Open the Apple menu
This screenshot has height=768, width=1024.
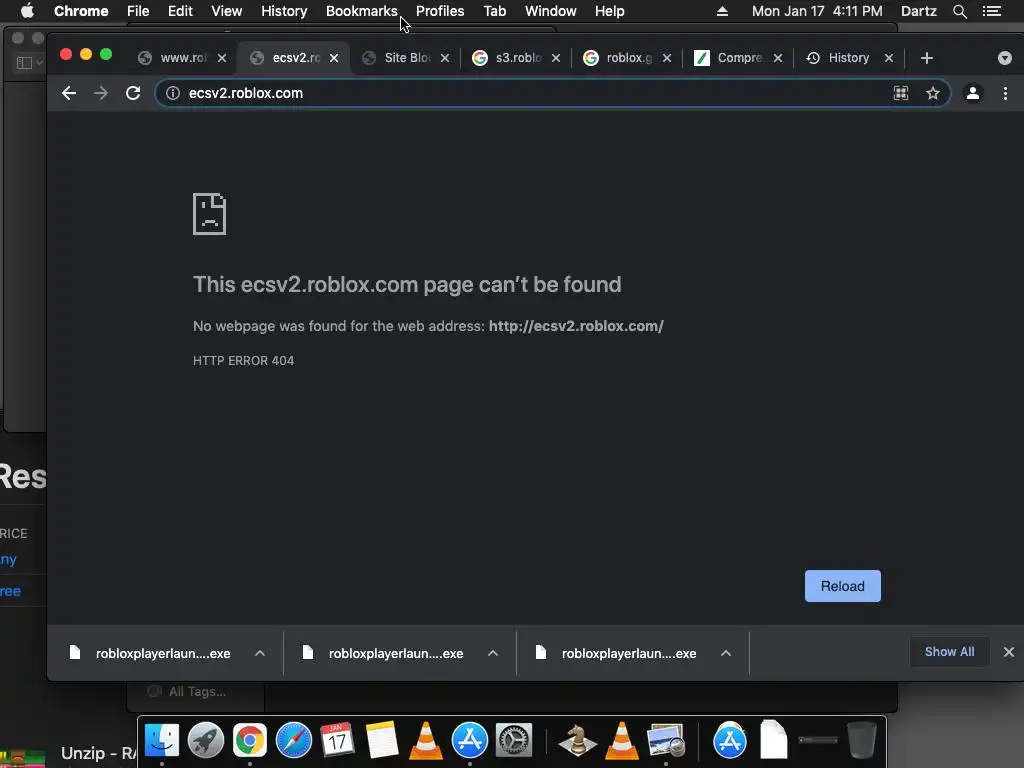click(27, 11)
